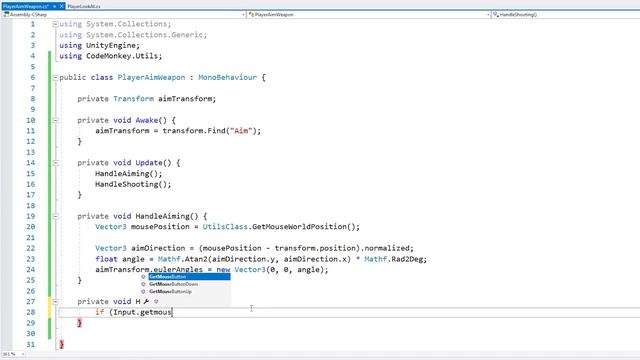Click 'Transform' type on line 8
The image size is (640, 360).
pos(133,99)
